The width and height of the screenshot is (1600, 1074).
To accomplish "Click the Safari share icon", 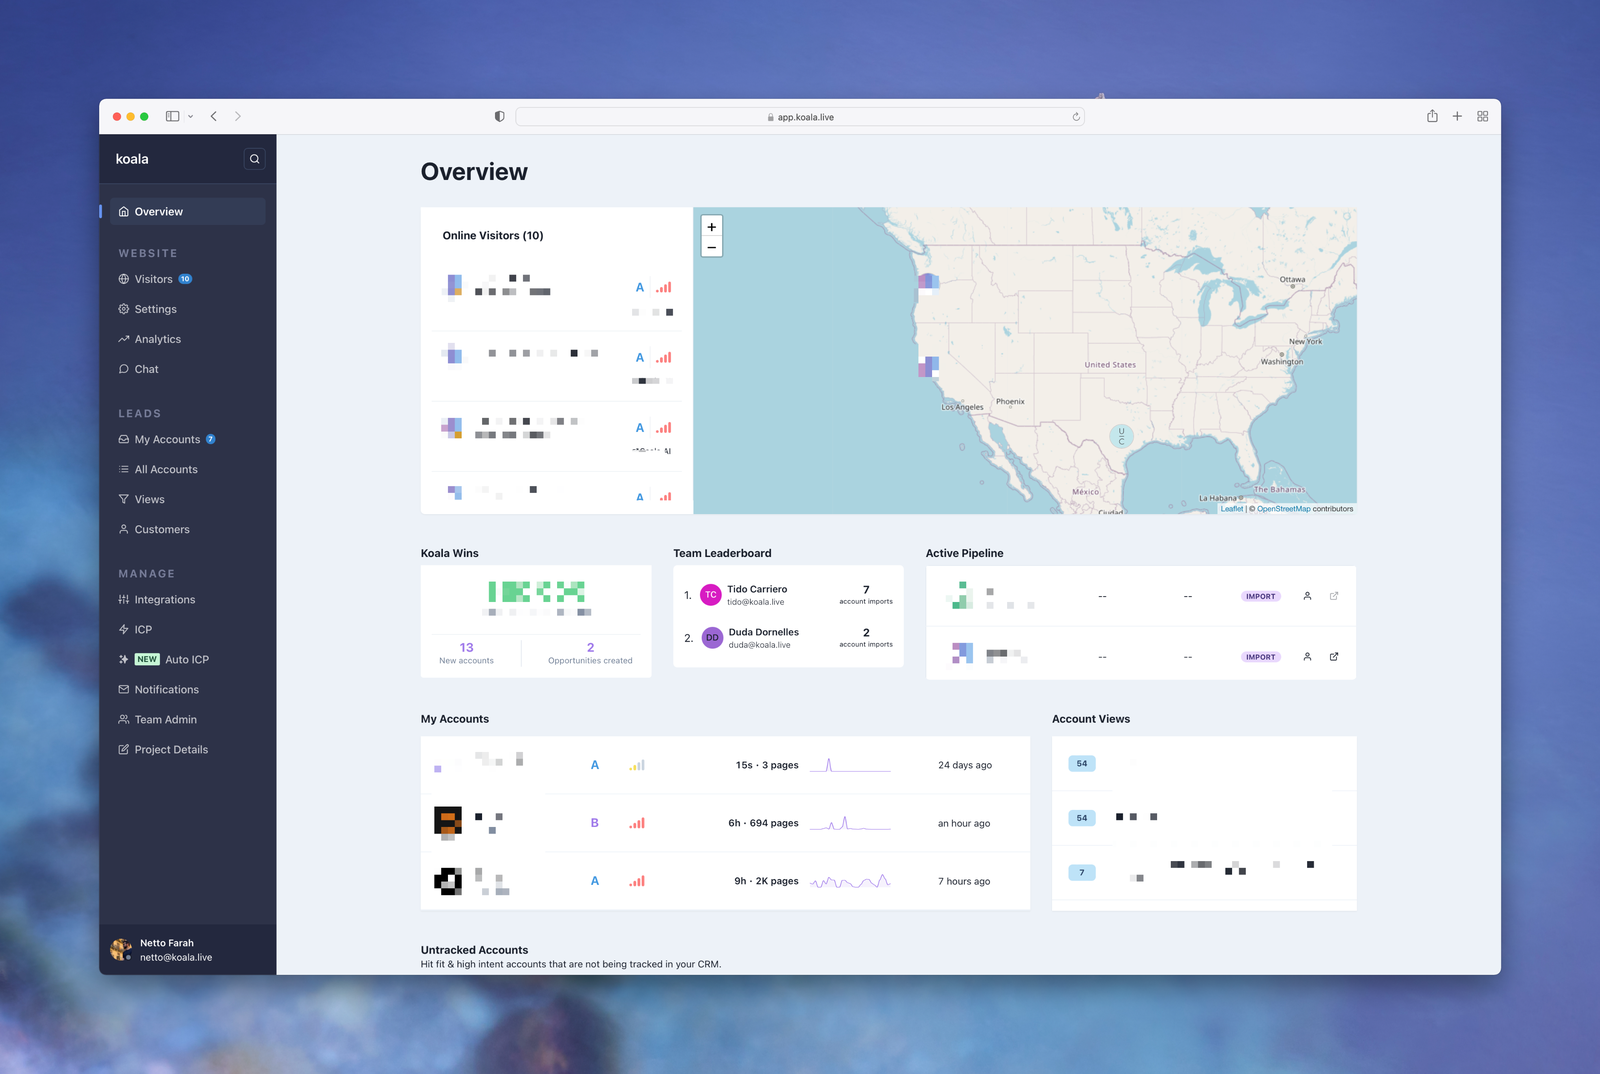I will click(x=1432, y=117).
